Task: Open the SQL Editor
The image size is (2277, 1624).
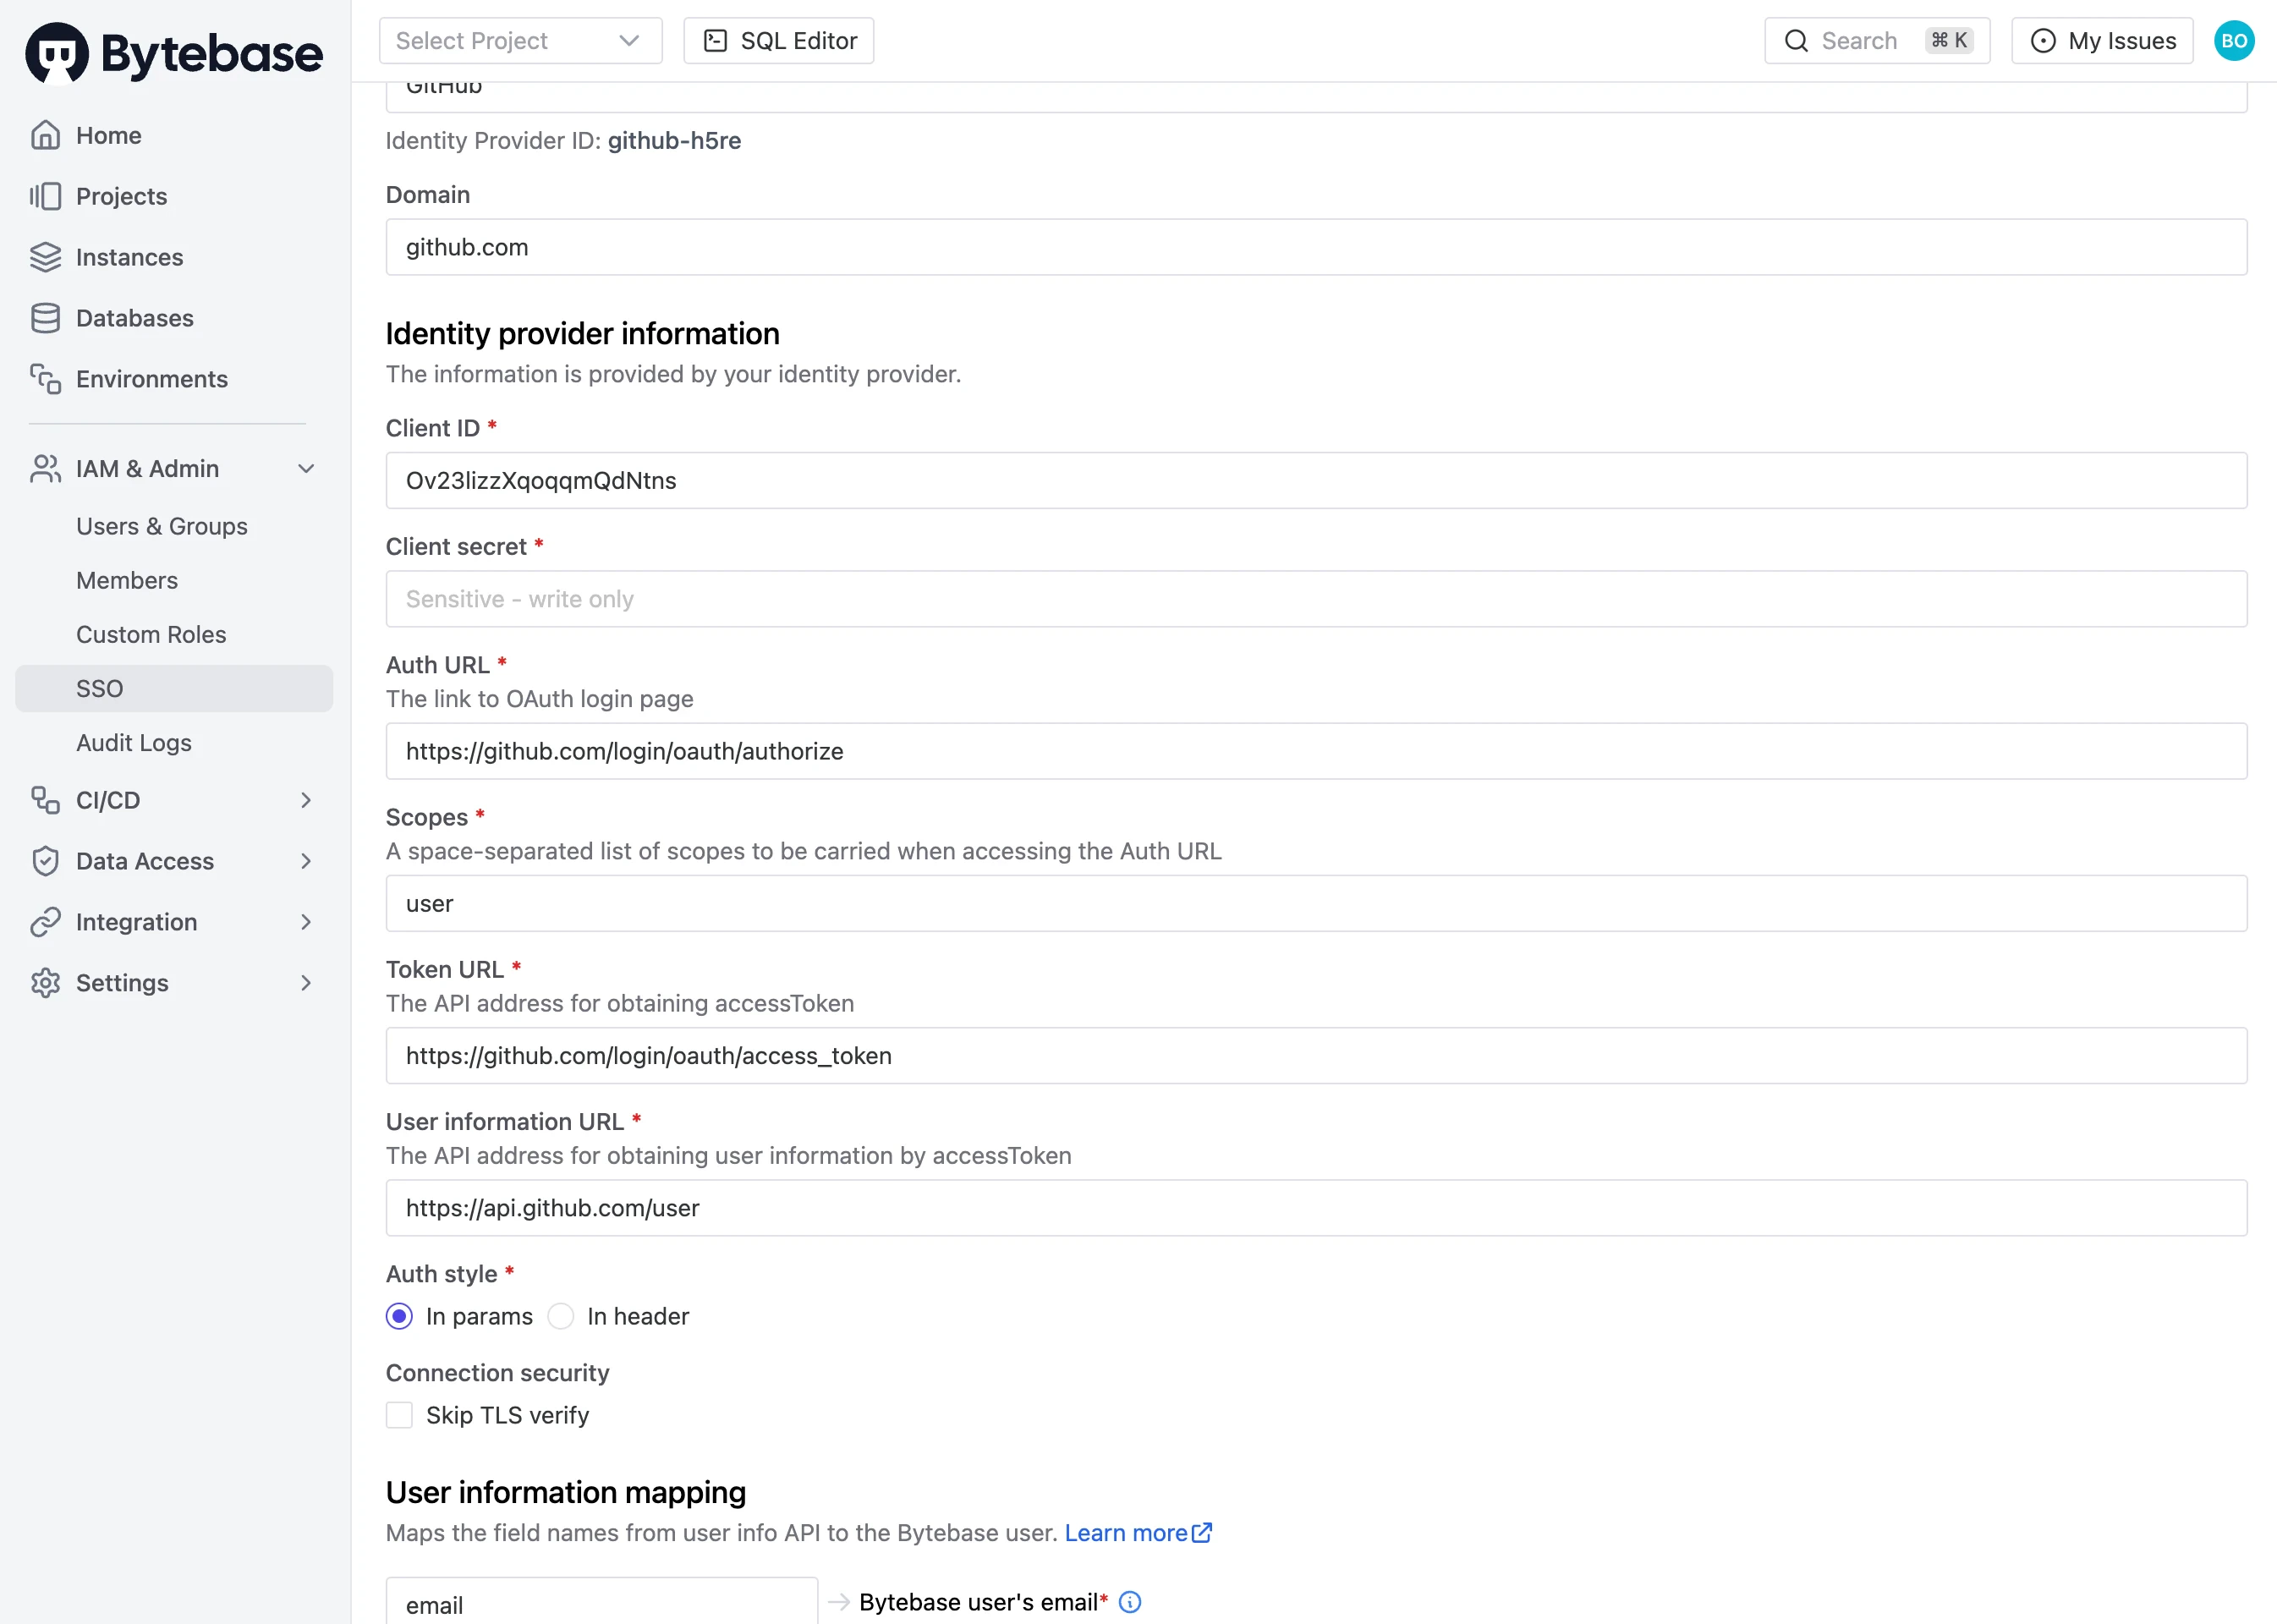Action: click(x=778, y=40)
